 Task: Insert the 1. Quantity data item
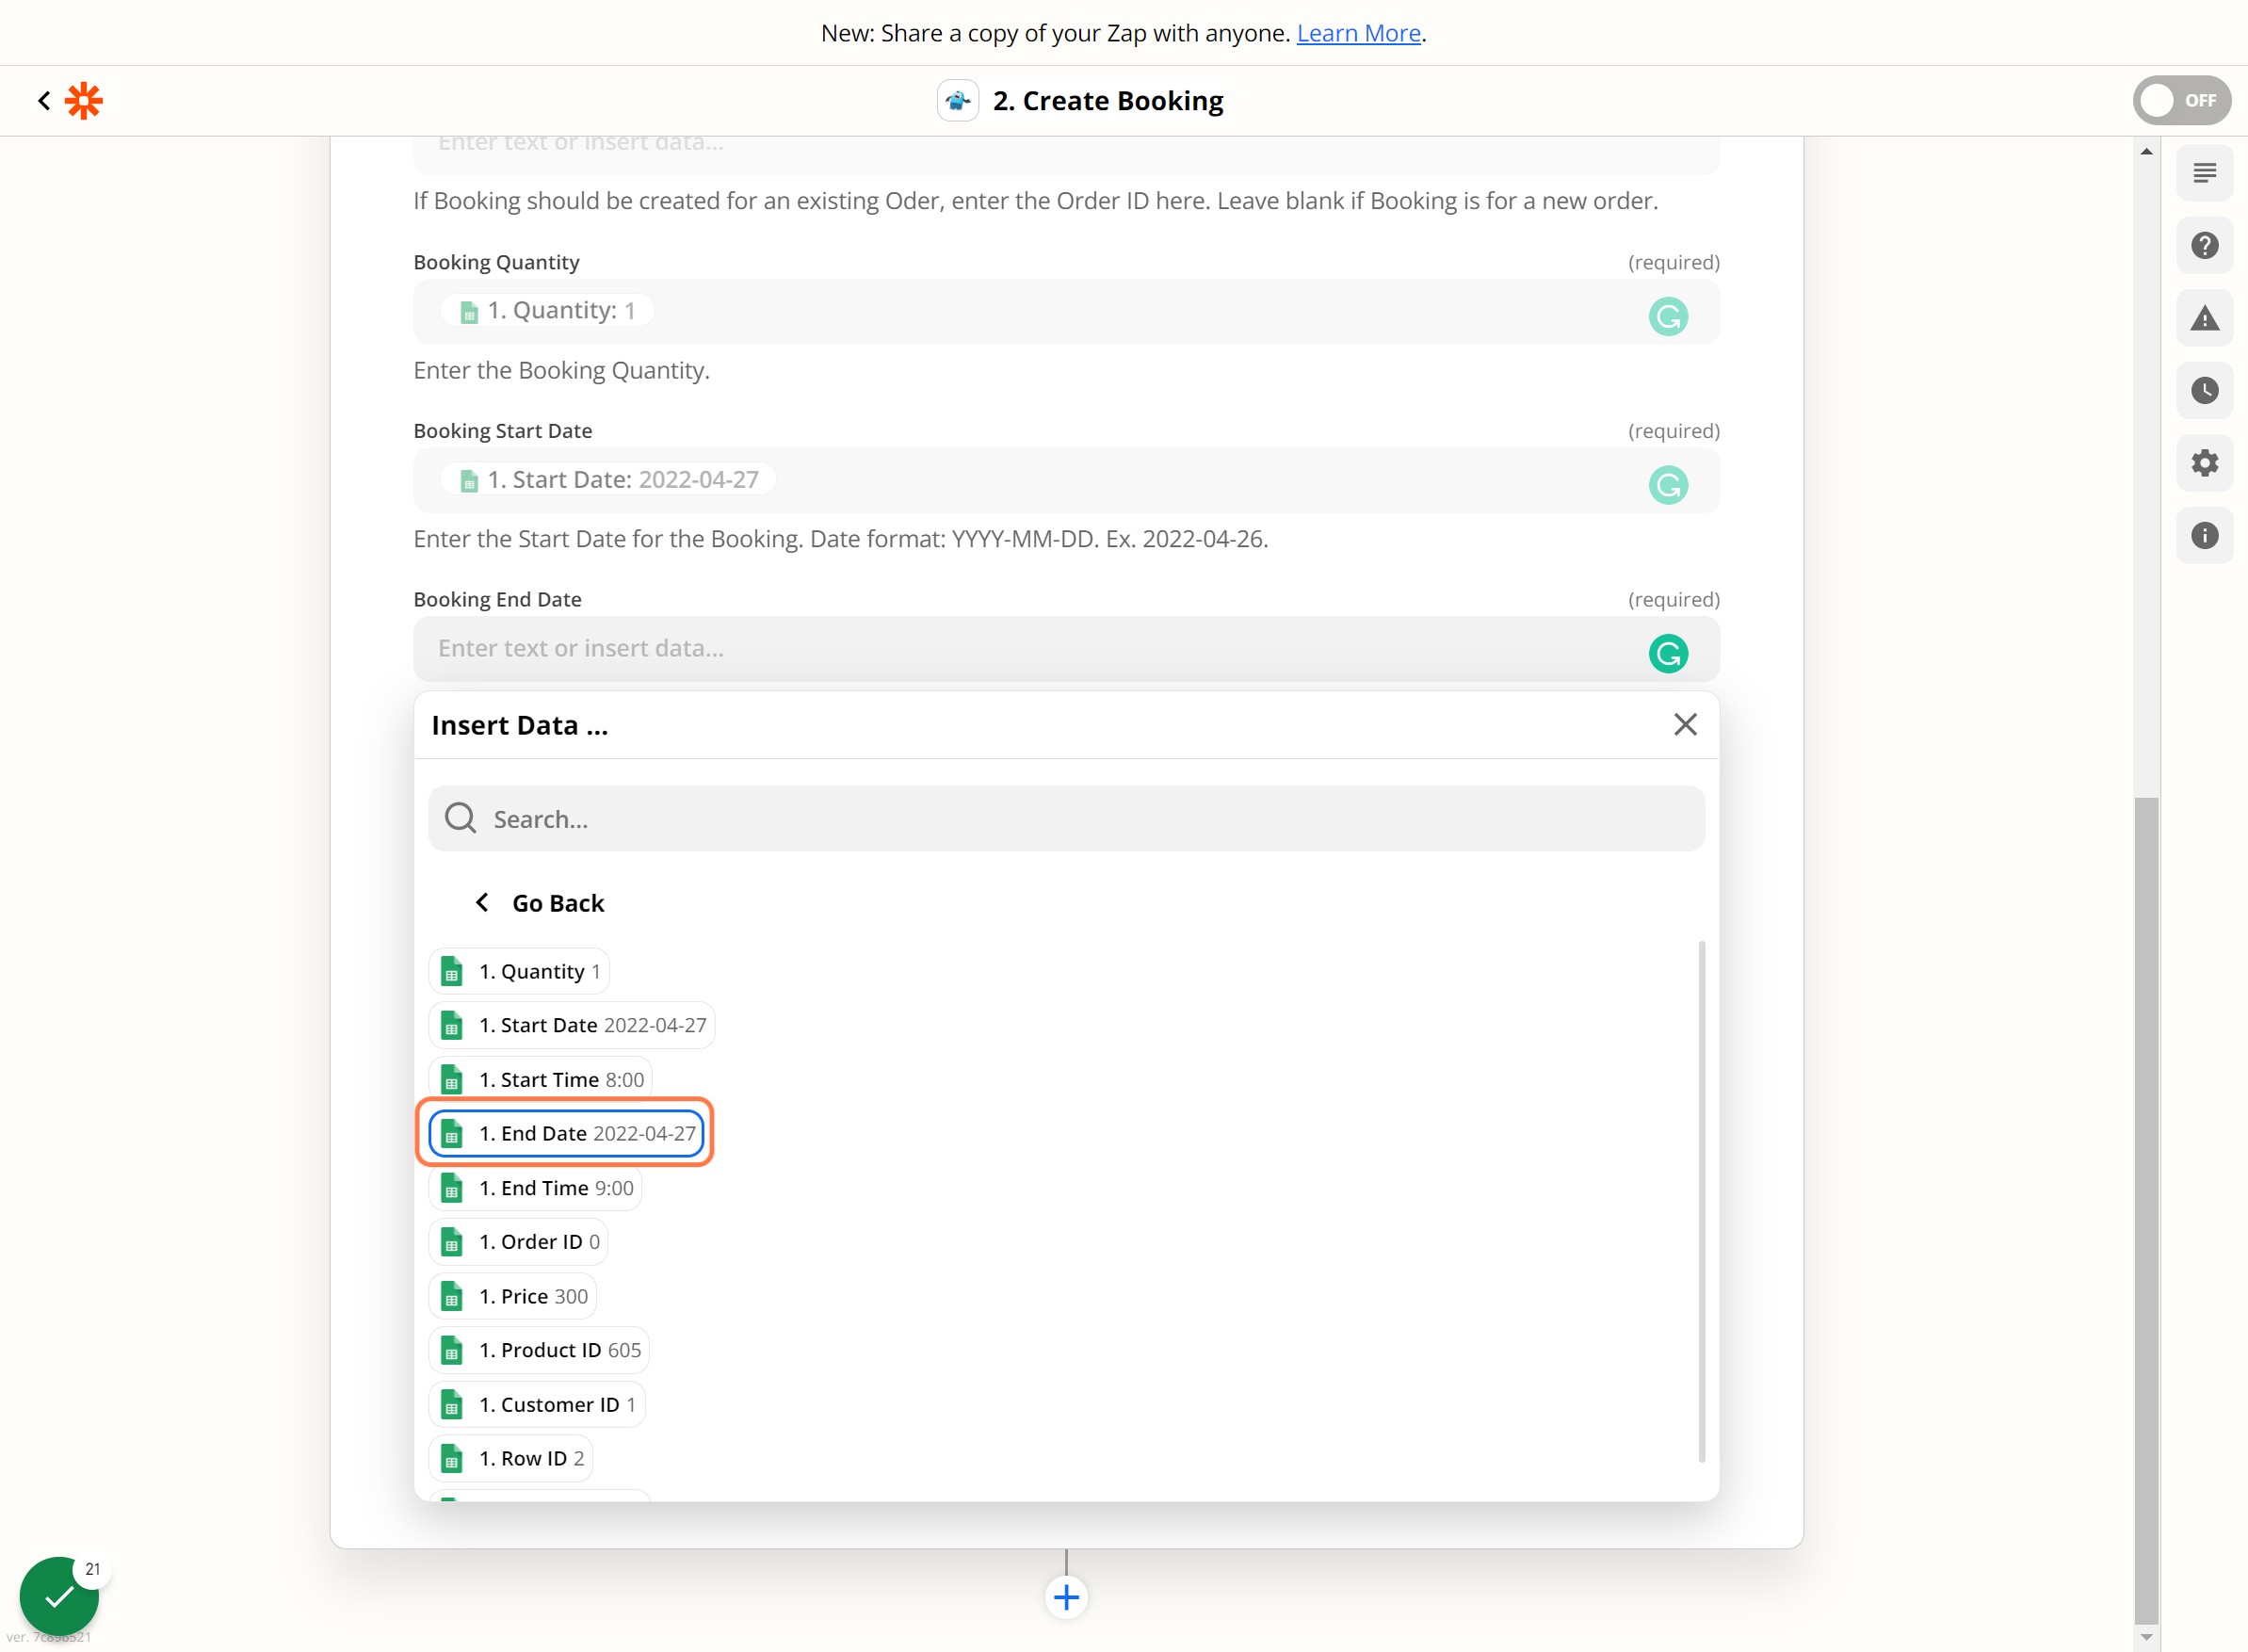click(519, 971)
